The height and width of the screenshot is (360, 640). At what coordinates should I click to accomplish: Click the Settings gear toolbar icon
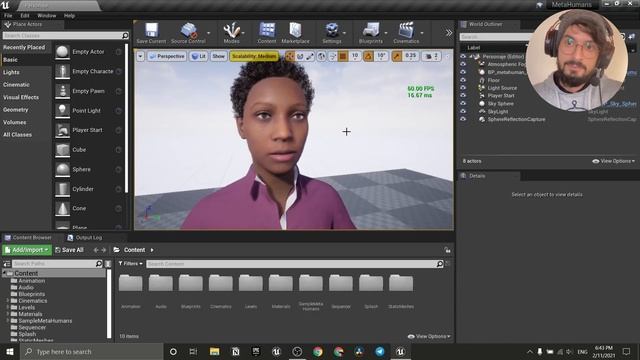pos(332,30)
